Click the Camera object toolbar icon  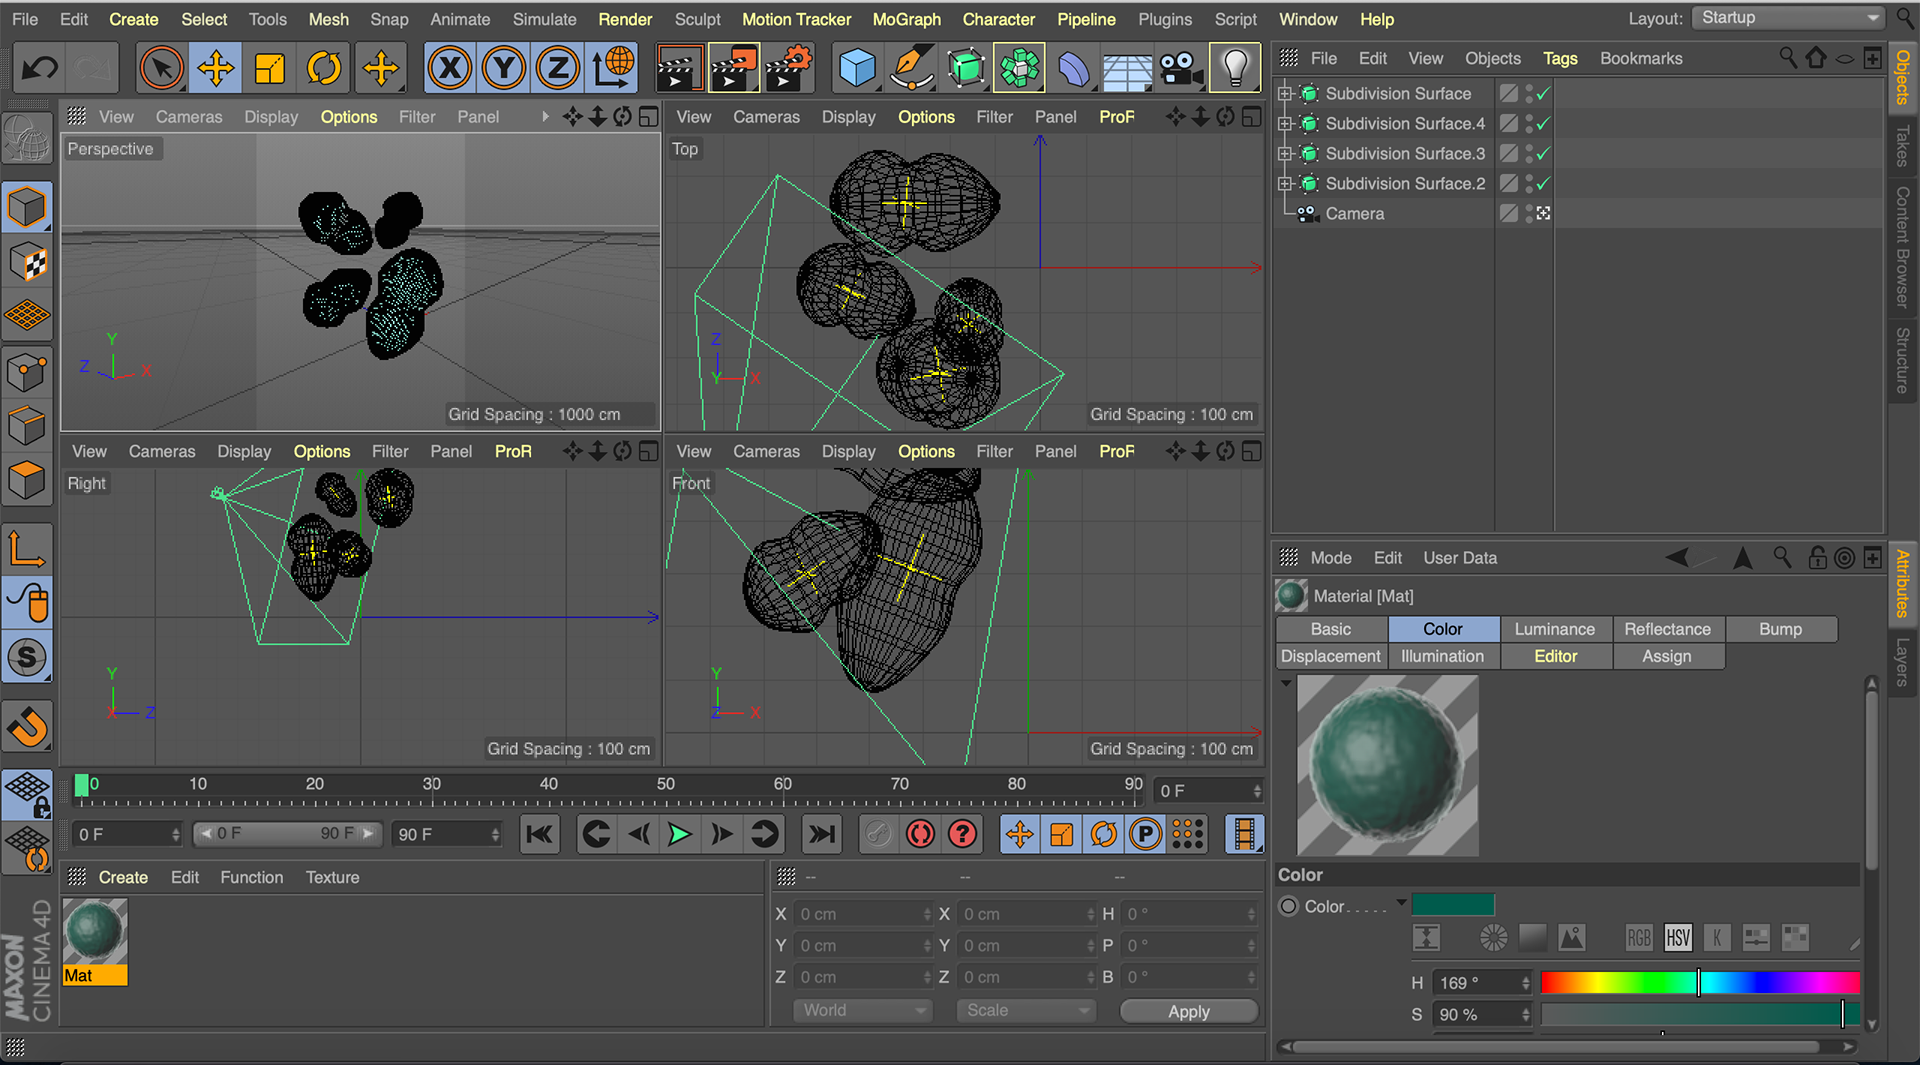(1180, 68)
